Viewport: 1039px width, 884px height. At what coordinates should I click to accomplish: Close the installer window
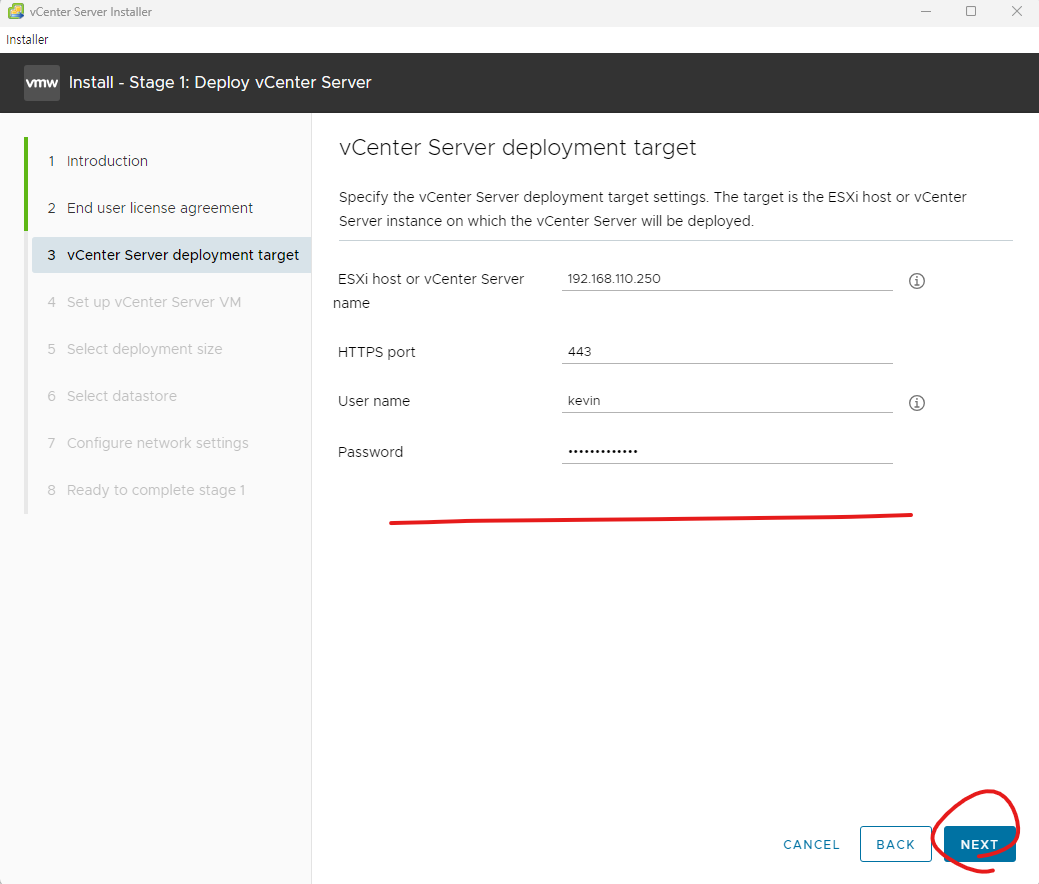[1016, 11]
